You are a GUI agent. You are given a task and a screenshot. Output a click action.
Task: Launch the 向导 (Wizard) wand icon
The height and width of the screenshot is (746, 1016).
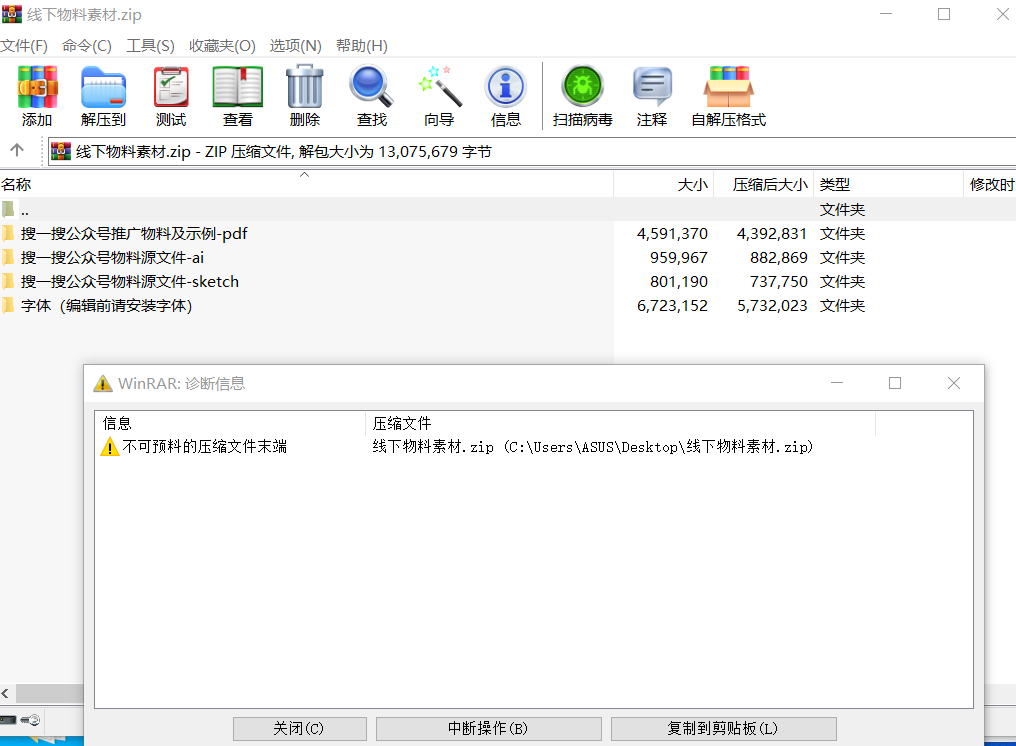pyautogui.click(x=439, y=86)
